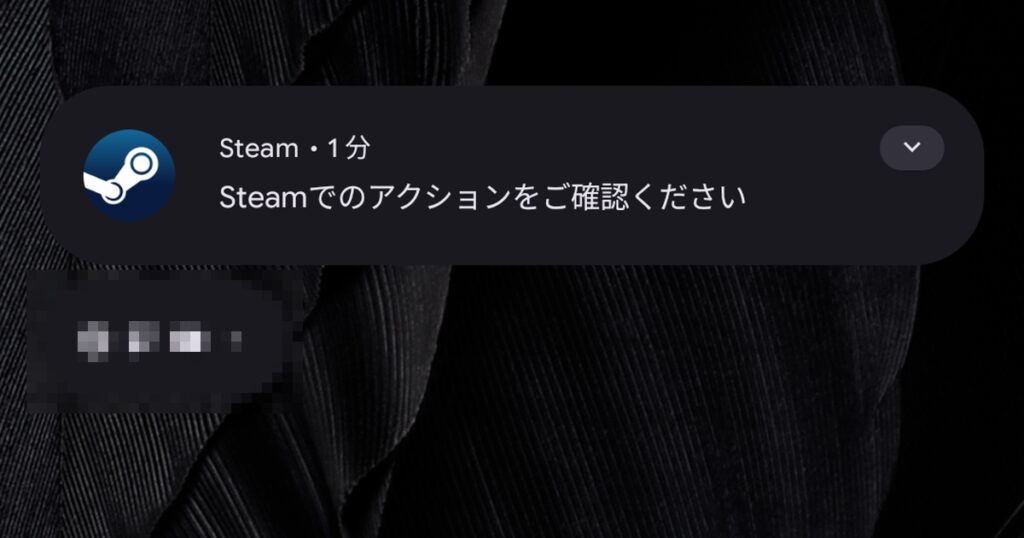Click the dot separator after Steam
Image resolution: width=1024 pixels, height=538 pixels.
tap(313, 150)
